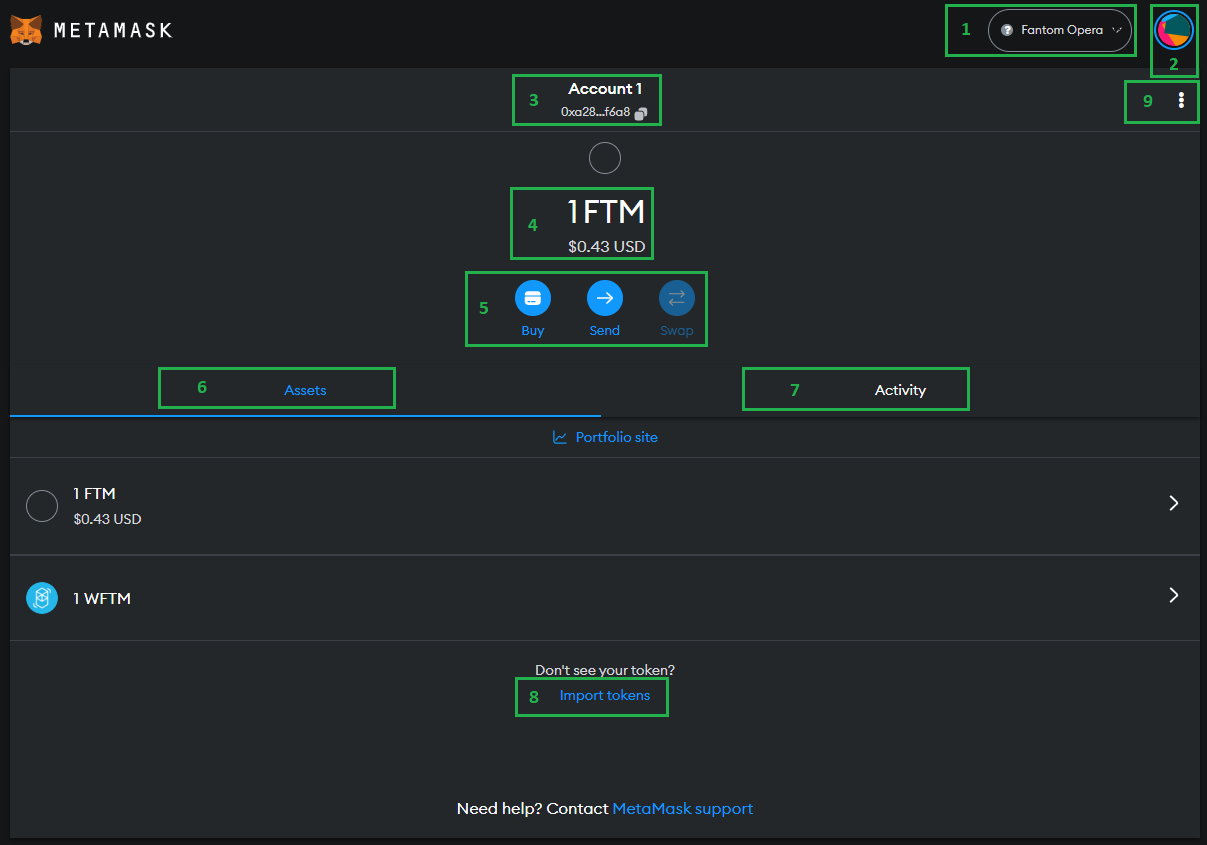The height and width of the screenshot is (845, 1207).
Task: Expand the 1 WFTM asset row chevron
Action: [x=1174, y=595]
